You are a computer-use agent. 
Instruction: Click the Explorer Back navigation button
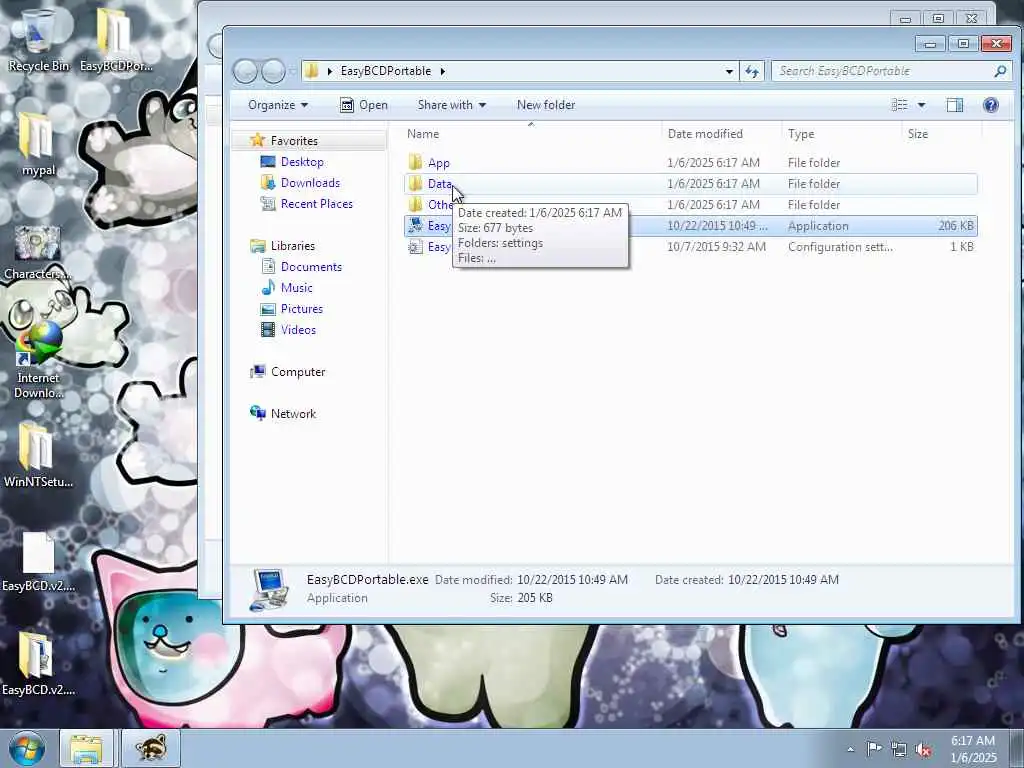pyautogui.click(x=246, y=71)
